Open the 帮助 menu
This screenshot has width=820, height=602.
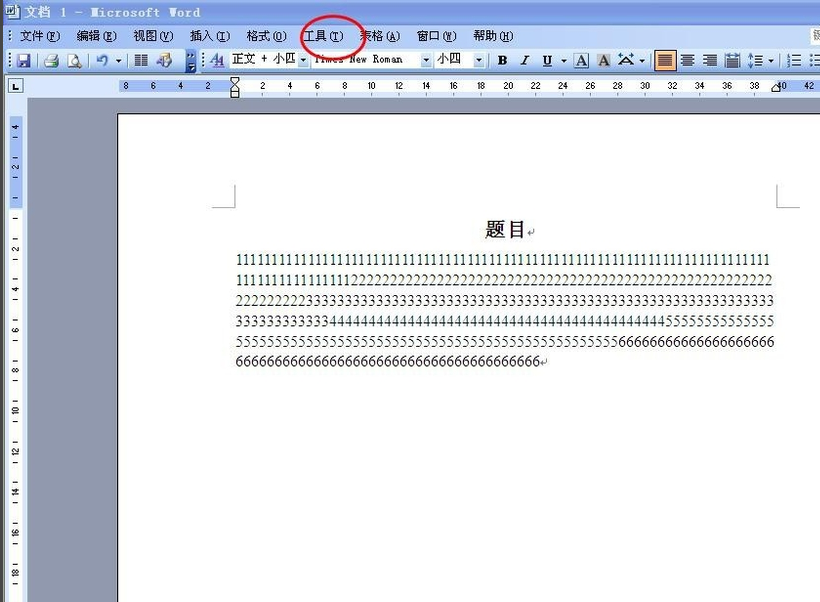[x=491, y=35]
